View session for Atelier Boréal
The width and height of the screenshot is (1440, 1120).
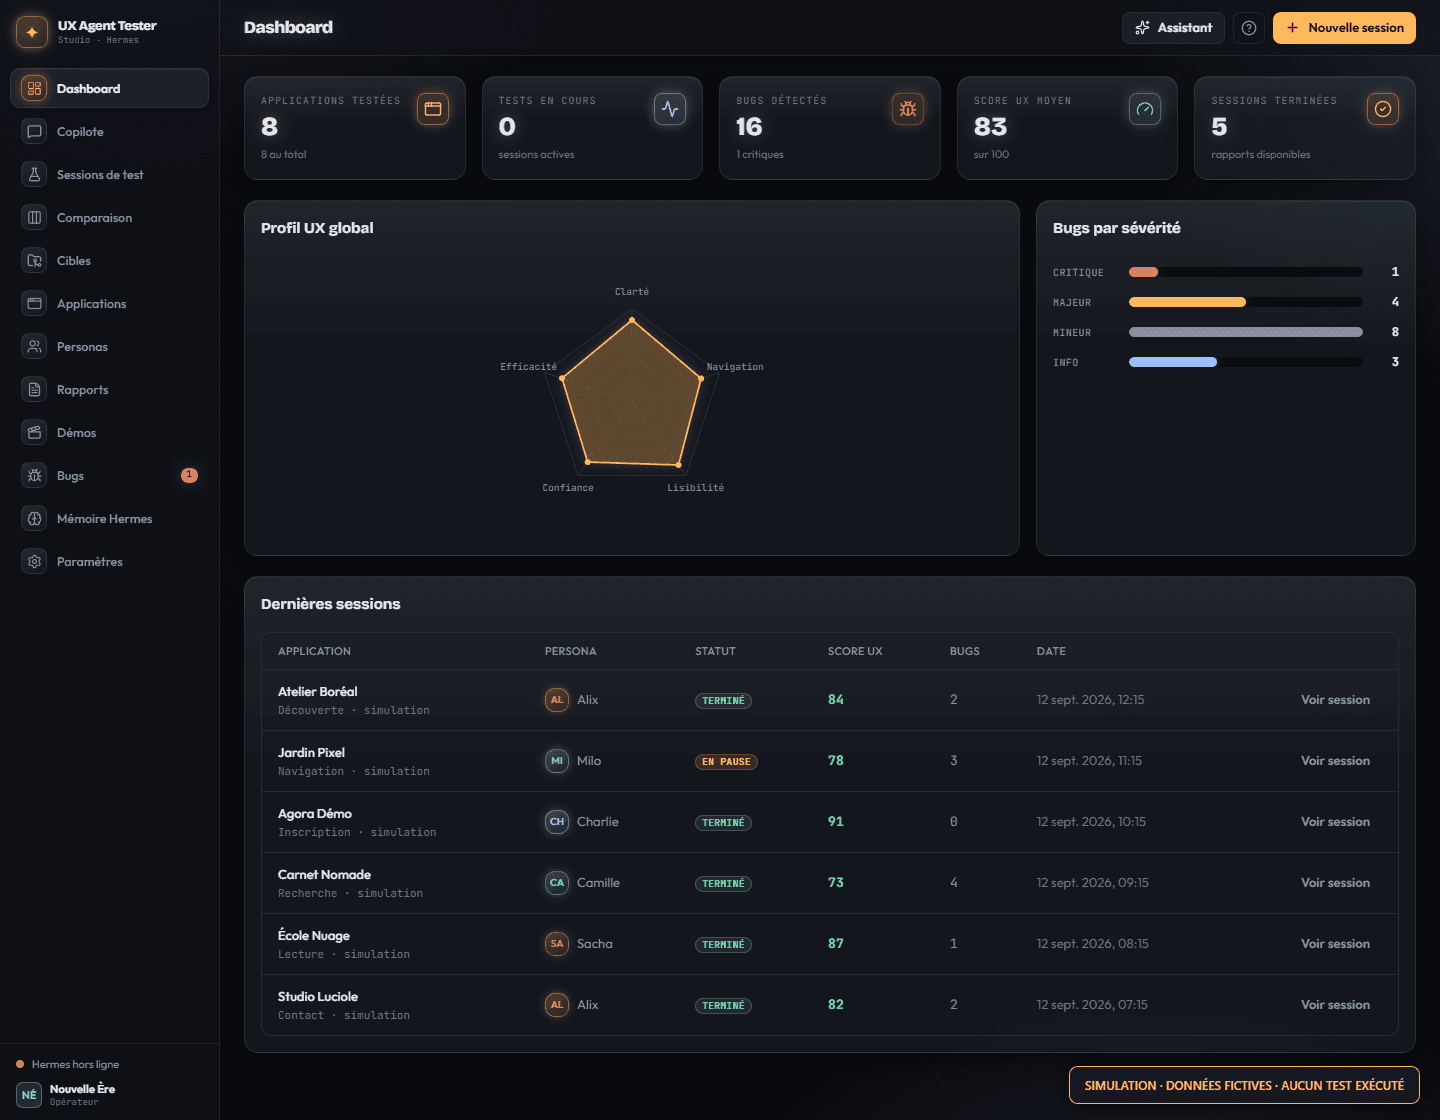tap(1335, 700)
